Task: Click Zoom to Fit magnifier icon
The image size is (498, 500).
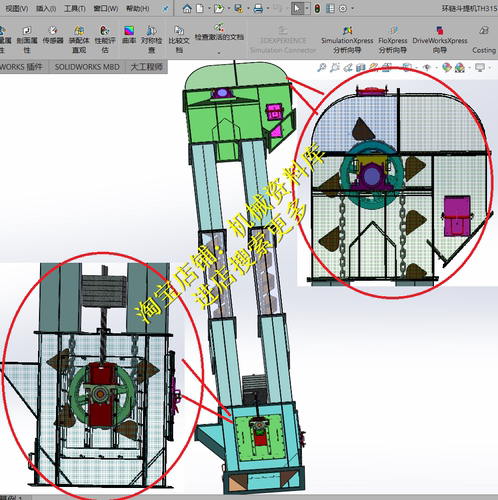Action: click(x=321, y=68)
